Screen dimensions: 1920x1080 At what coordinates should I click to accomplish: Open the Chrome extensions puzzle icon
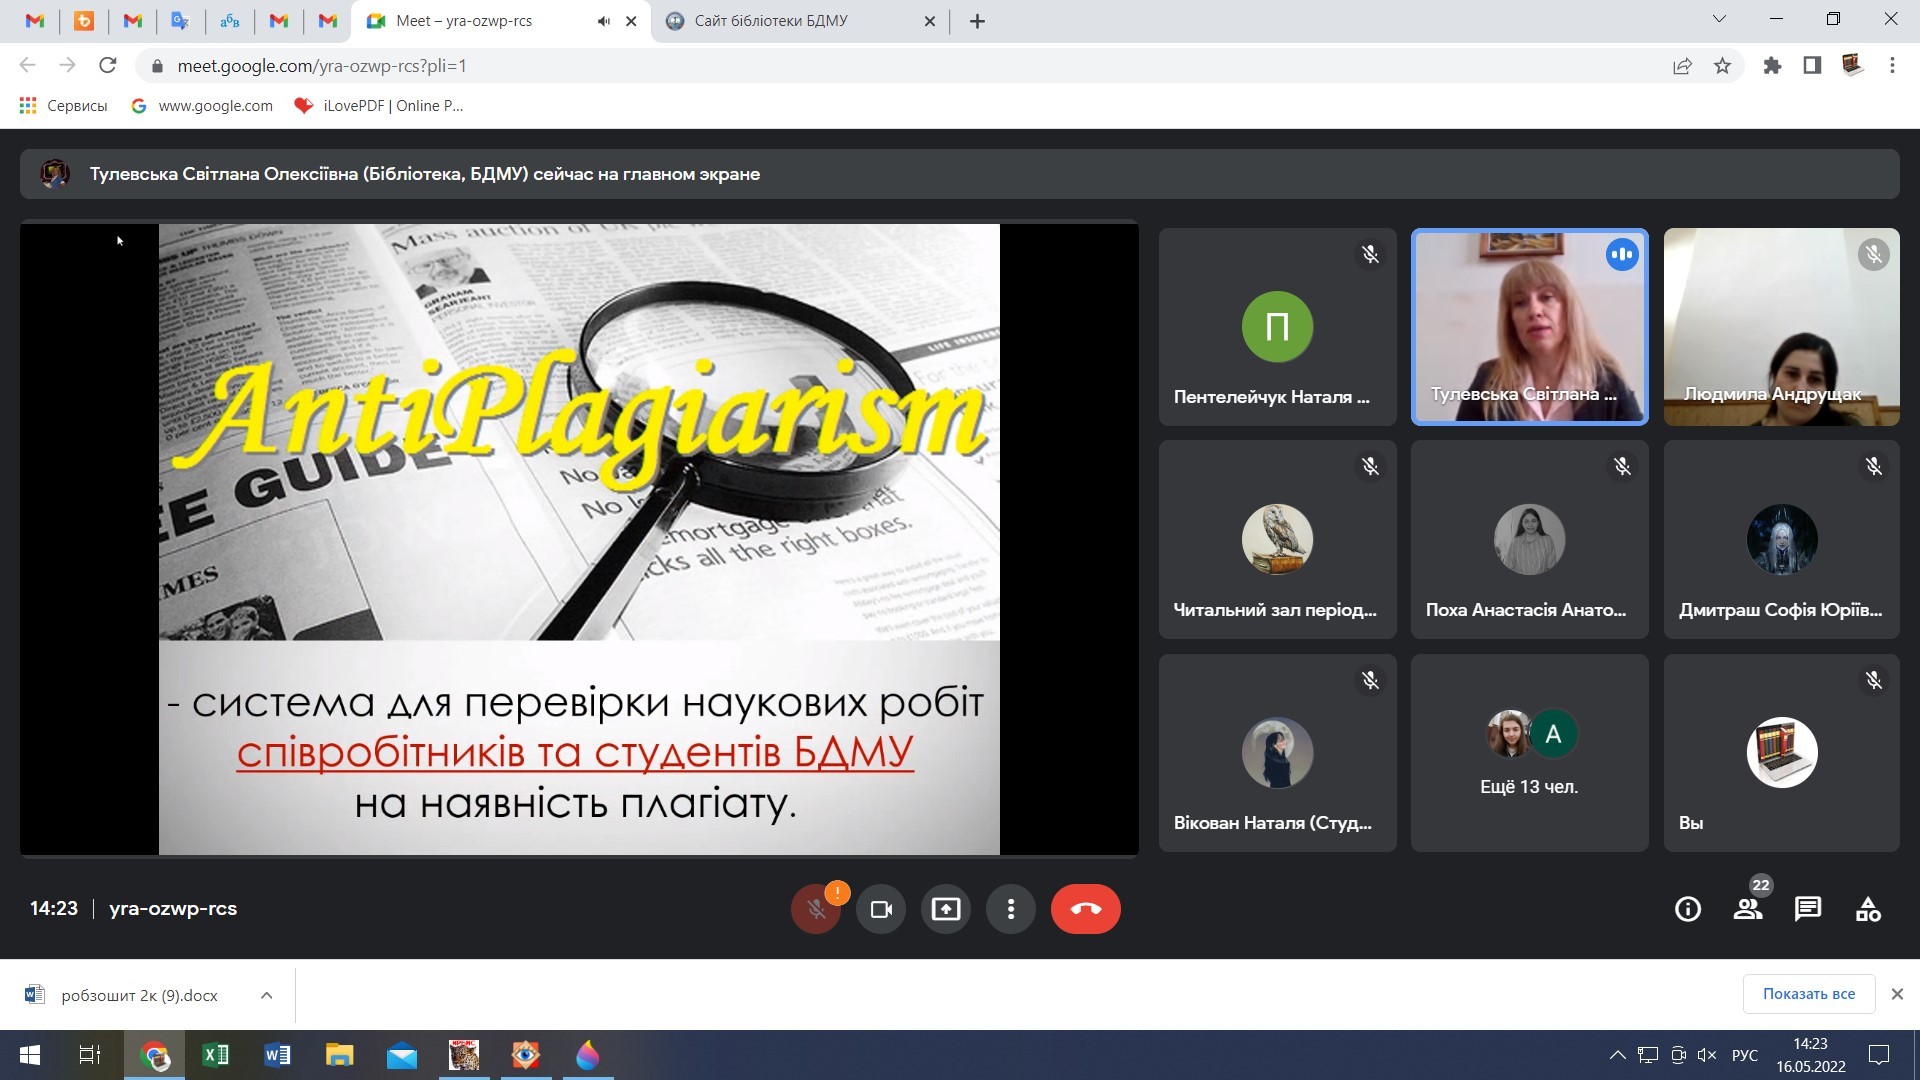(1772, 66)
